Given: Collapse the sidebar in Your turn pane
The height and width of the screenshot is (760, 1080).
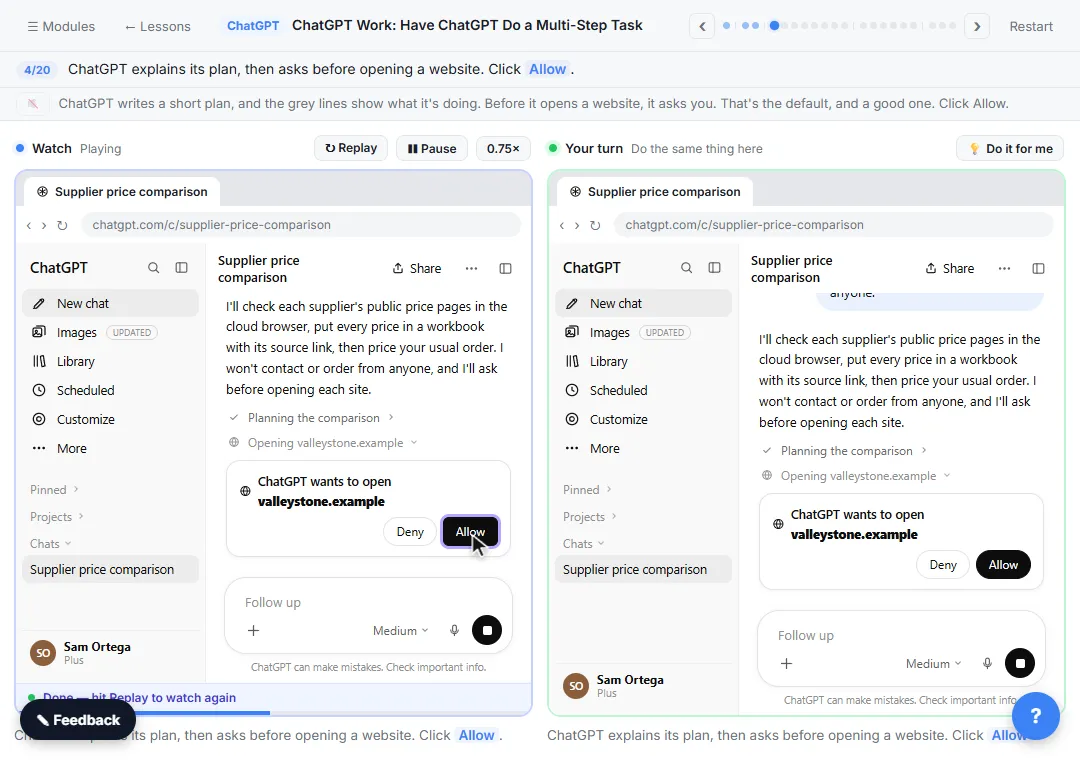Looking at the screenshot, I should point(714,267).
